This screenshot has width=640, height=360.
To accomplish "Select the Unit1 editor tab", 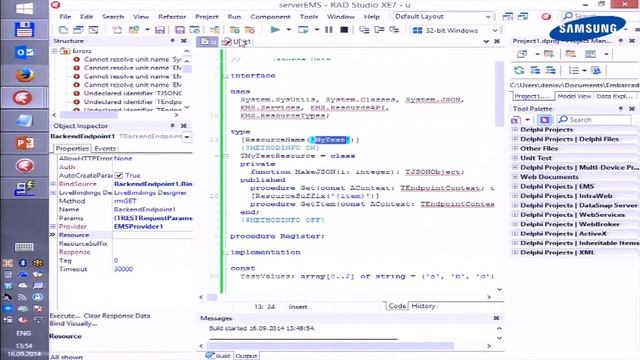I will (x=237, y=42).
